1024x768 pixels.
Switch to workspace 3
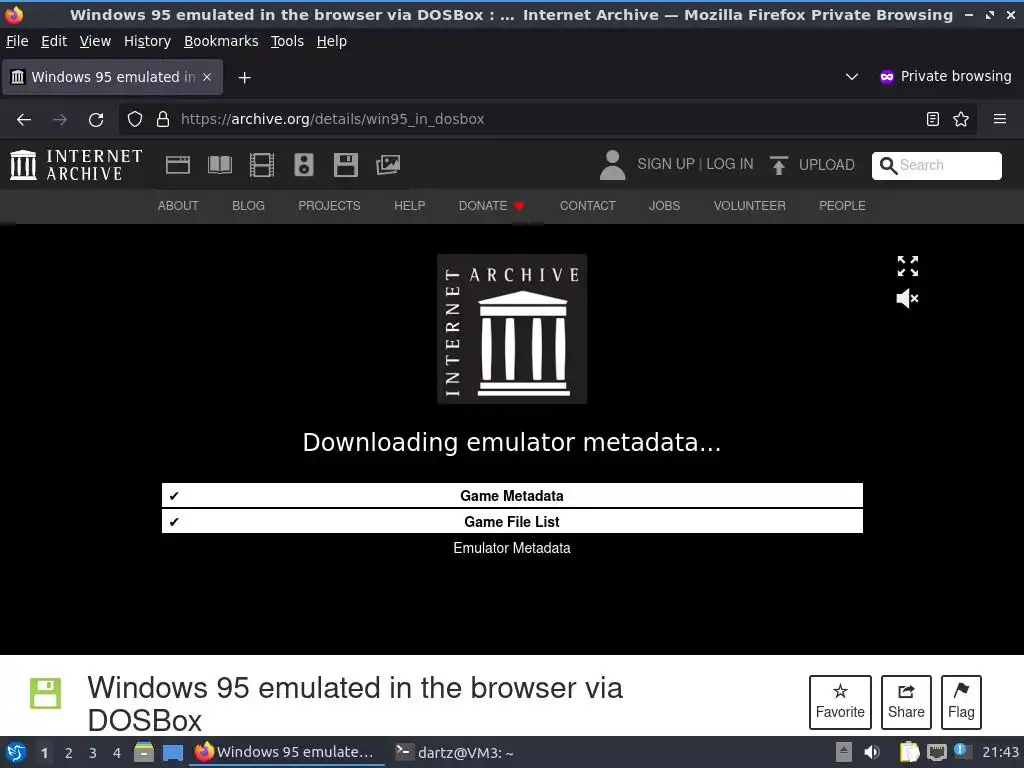(x=93, y=753)
